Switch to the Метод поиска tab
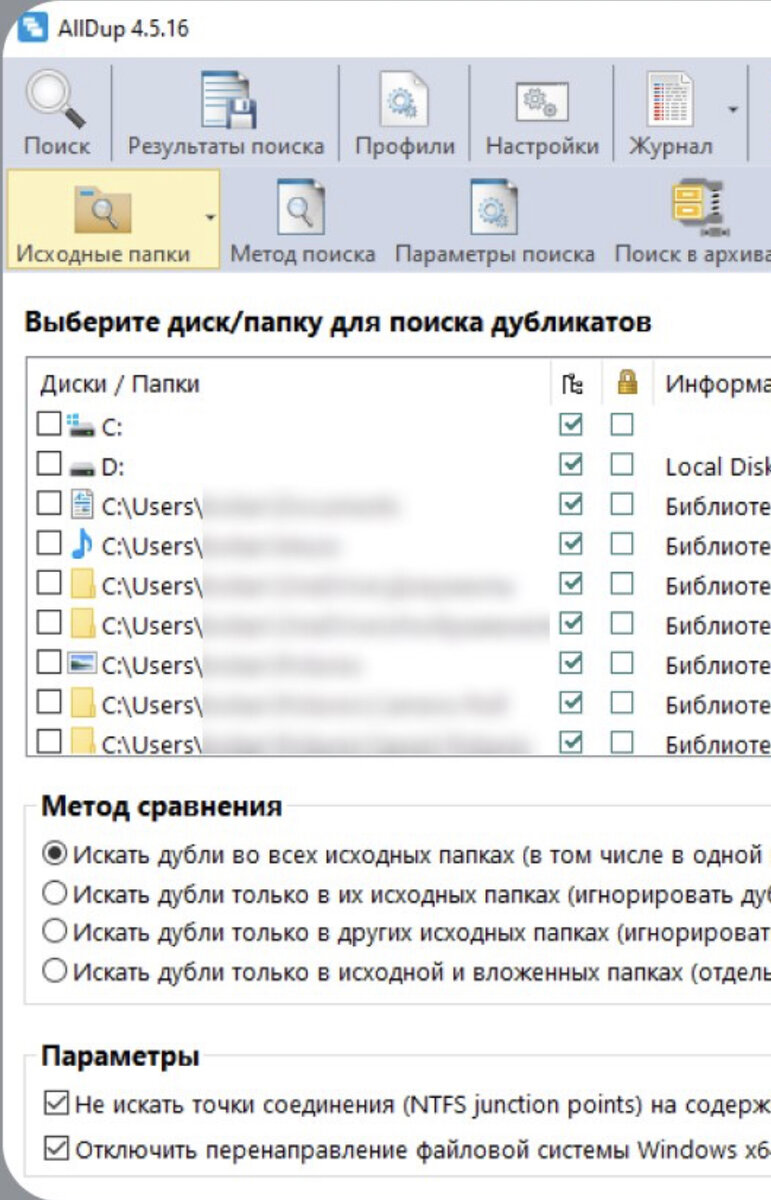771x1200 pixels. click(x=303, y=219)
